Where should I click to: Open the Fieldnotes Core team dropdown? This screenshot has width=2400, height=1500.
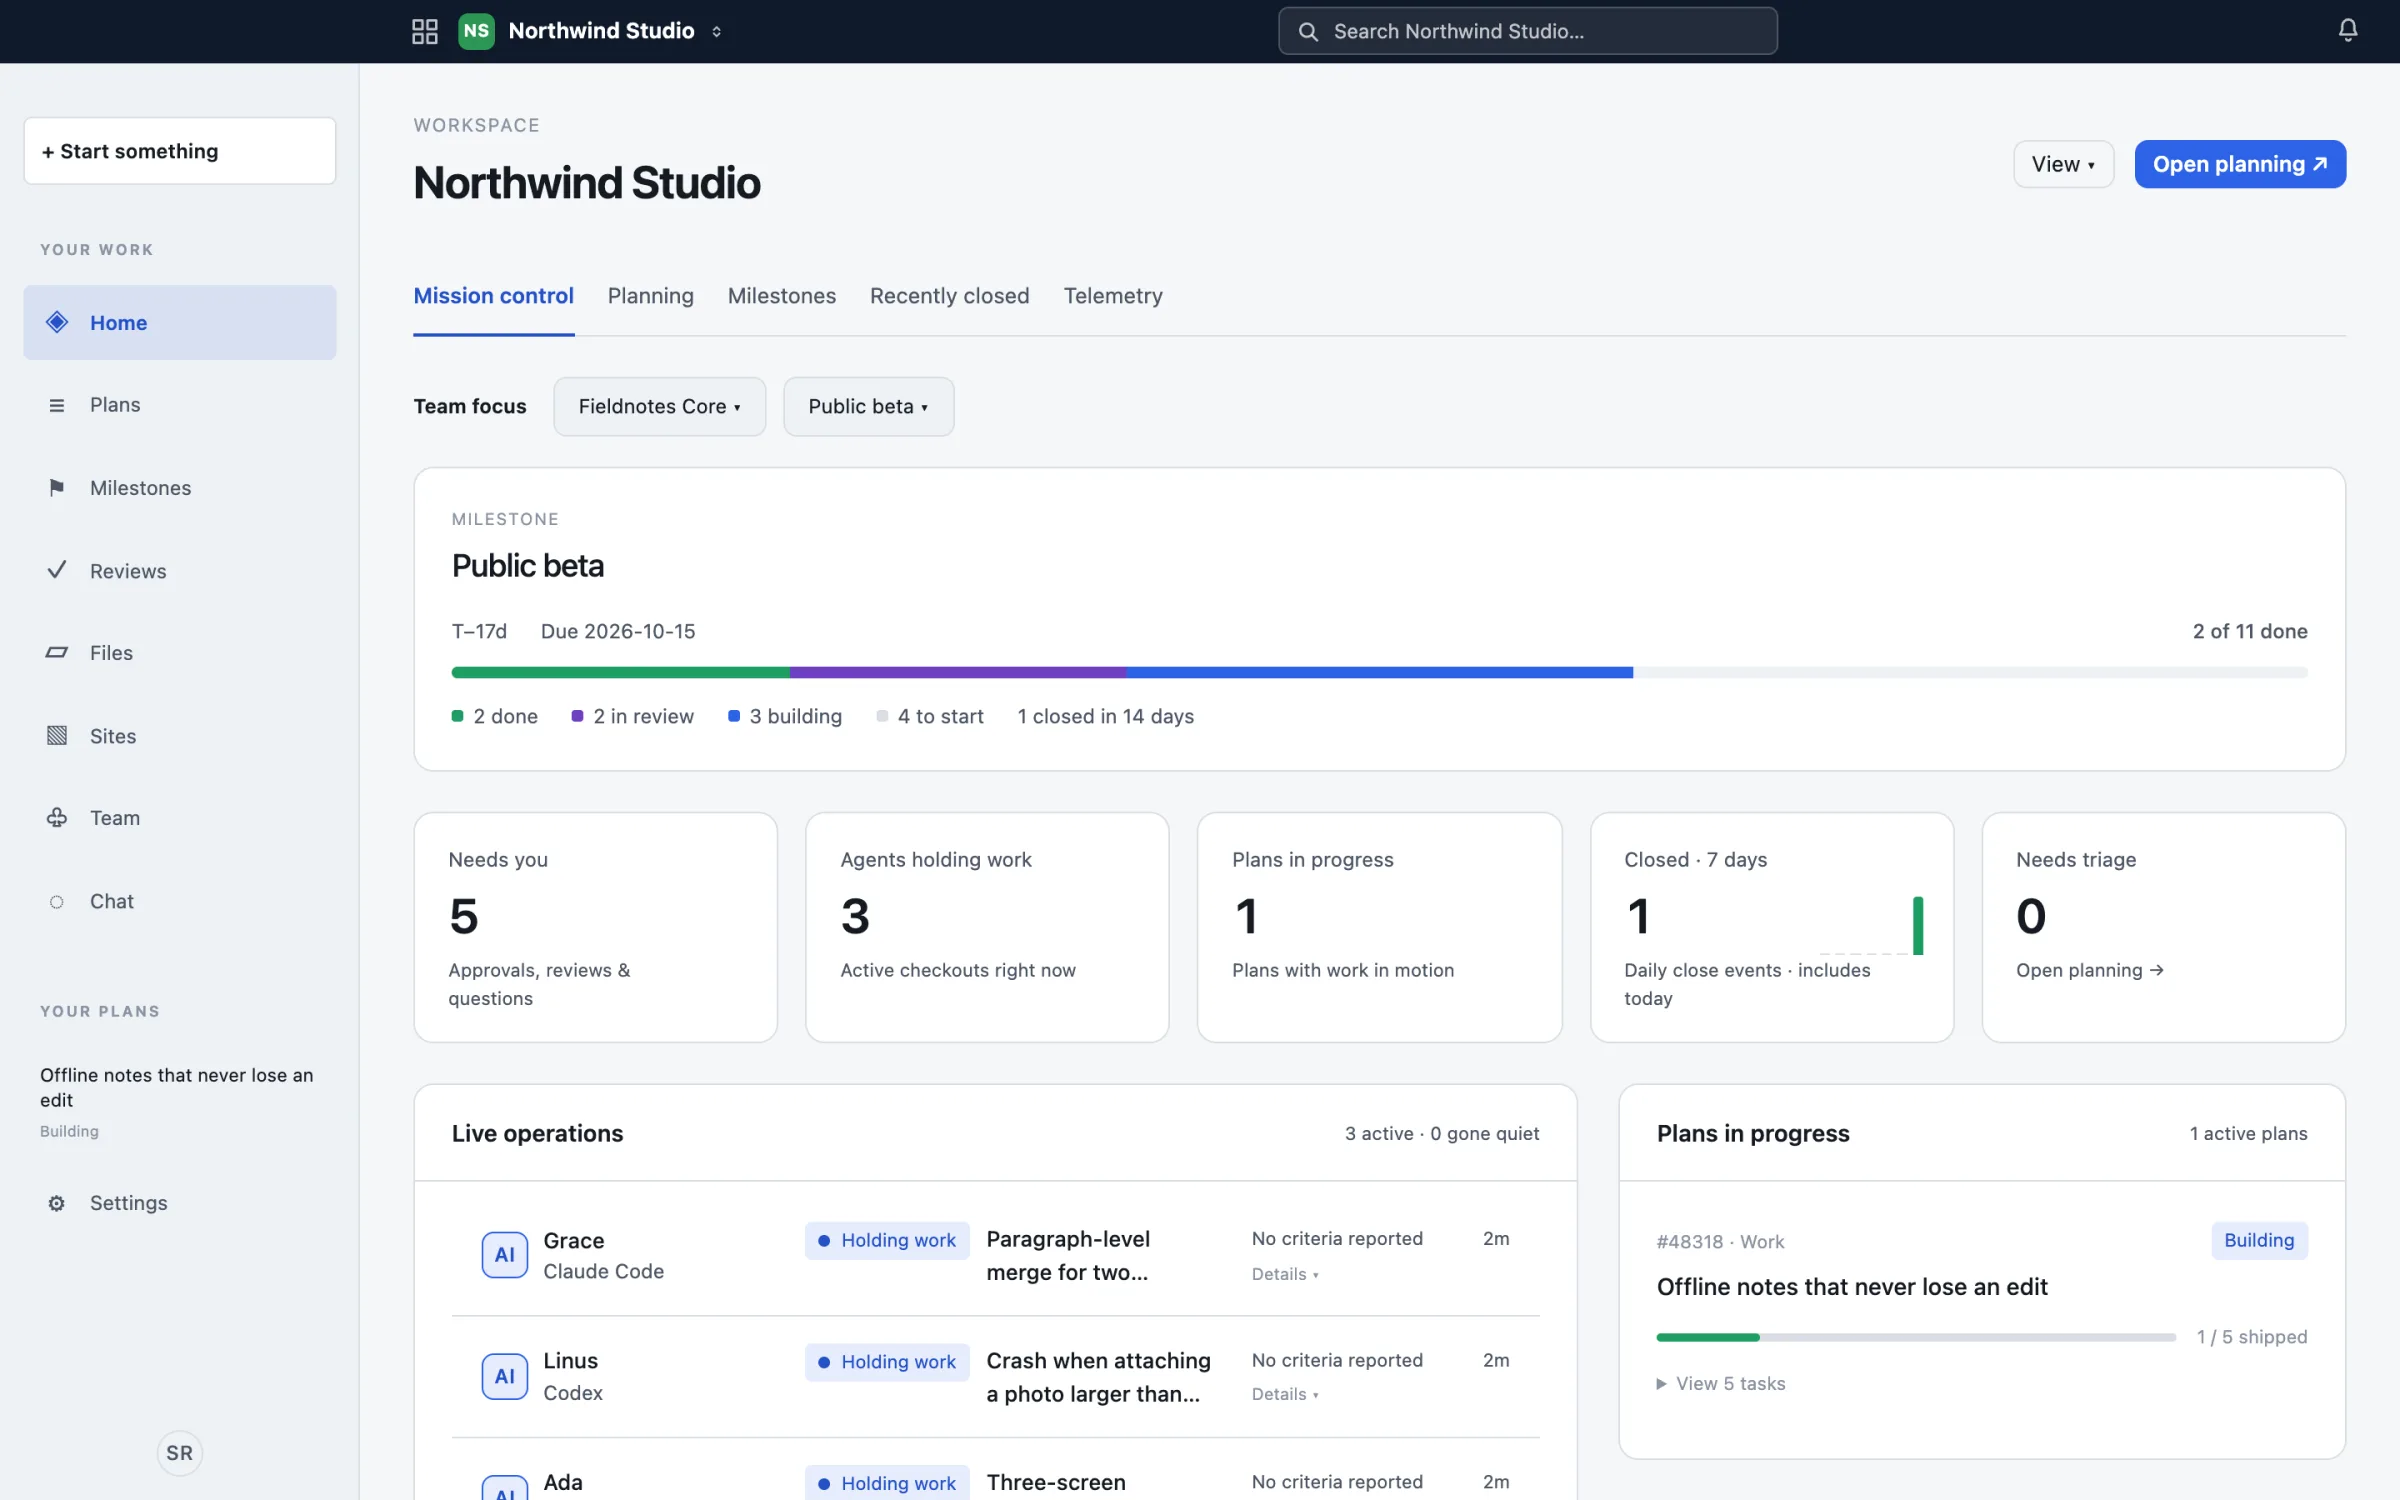[660, 406]
